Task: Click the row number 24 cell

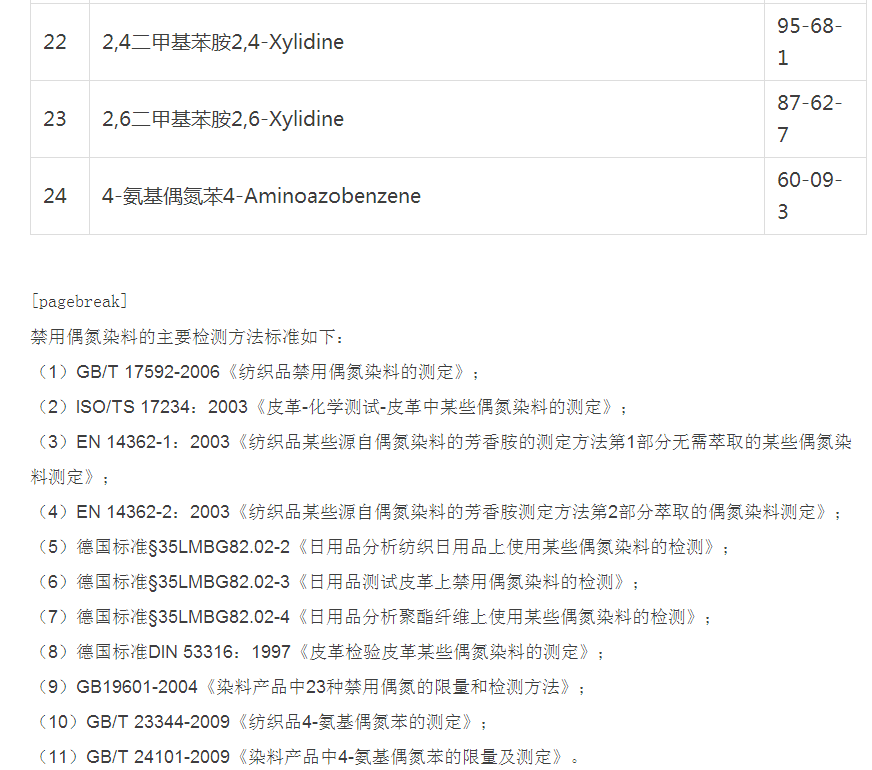Action: (55, 196)
